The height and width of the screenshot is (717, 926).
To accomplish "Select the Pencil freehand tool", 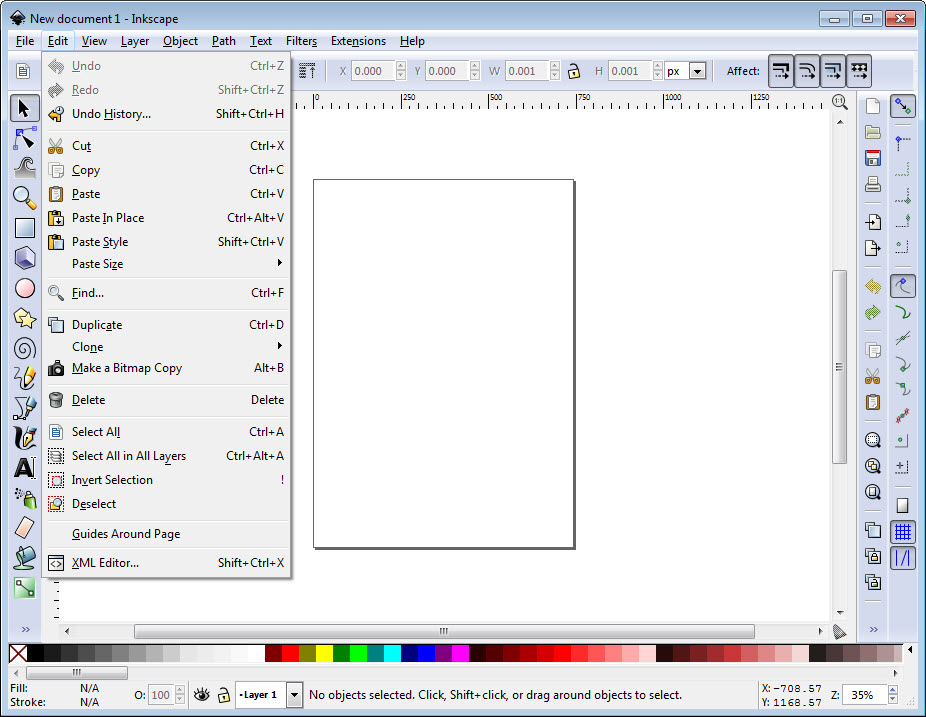I will pyautogui.click(x=24, y=378).
